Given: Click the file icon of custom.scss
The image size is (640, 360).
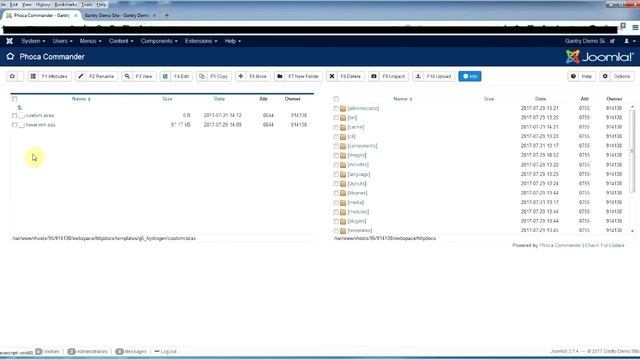Looking at the screenshot, I should click(22, 116).
